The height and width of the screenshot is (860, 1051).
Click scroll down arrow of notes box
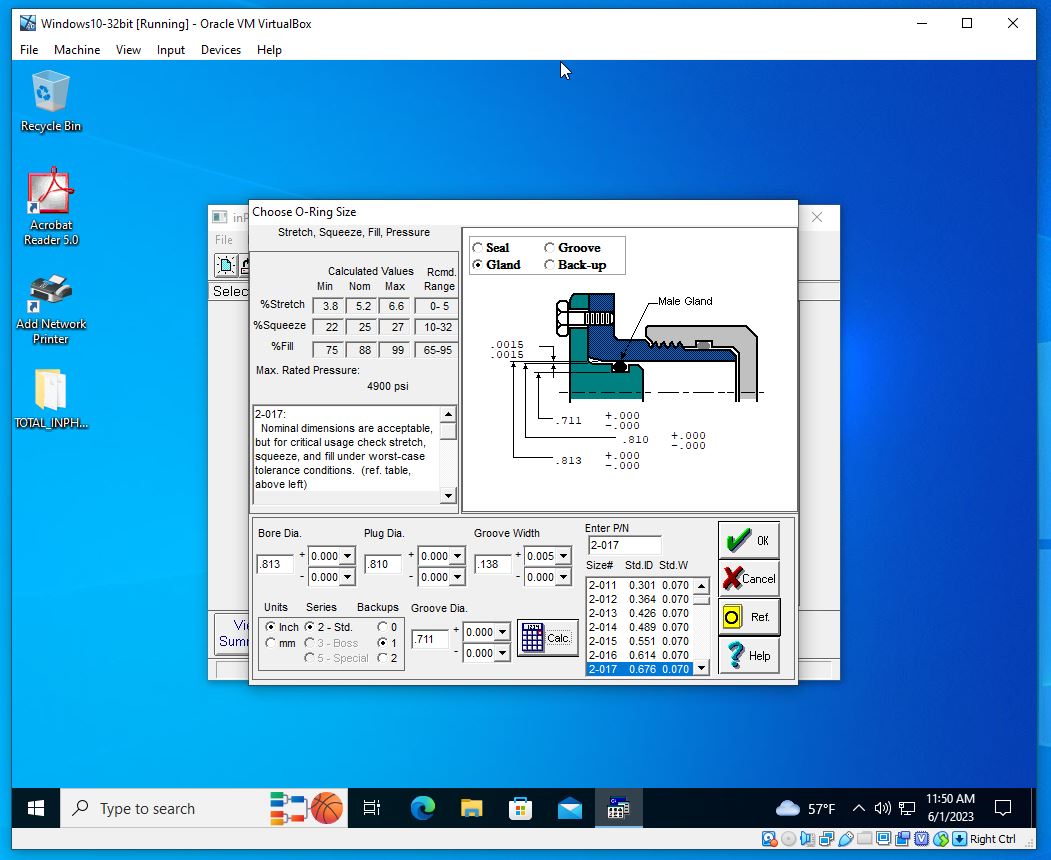[448, 495]
